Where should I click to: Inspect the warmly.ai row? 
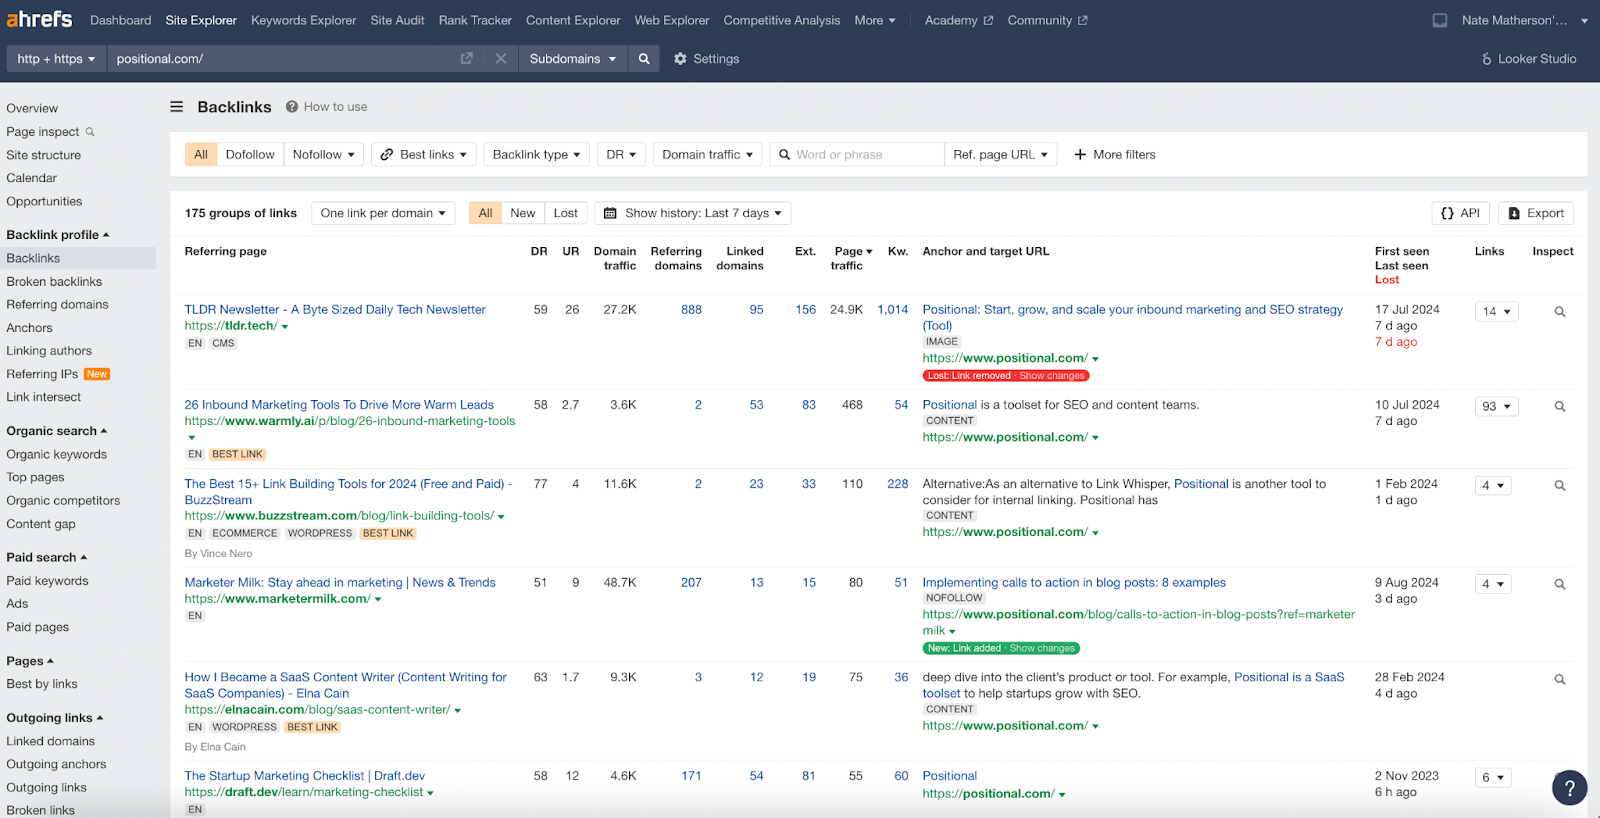pos(1560,407)
